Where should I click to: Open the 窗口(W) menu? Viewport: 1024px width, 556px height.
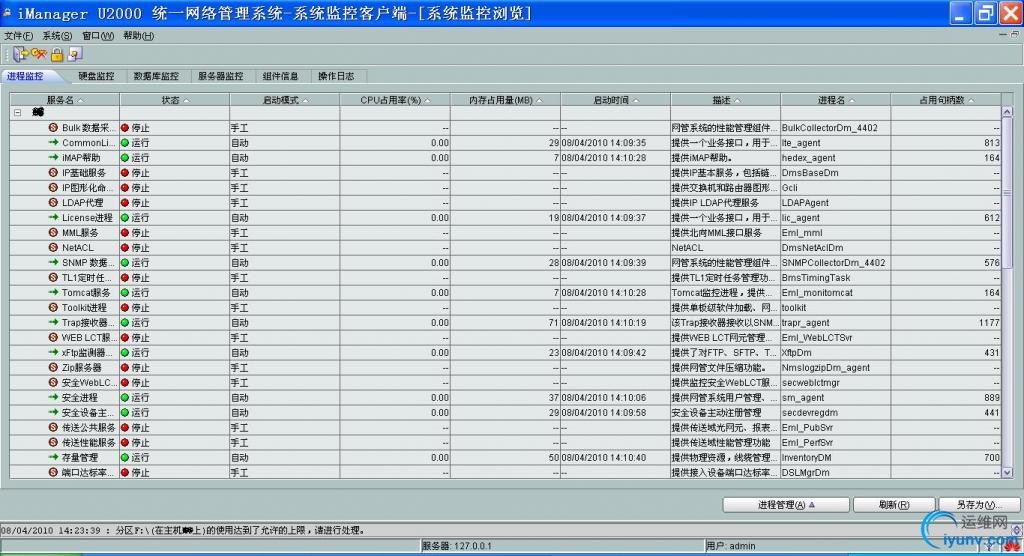point(97,36)
